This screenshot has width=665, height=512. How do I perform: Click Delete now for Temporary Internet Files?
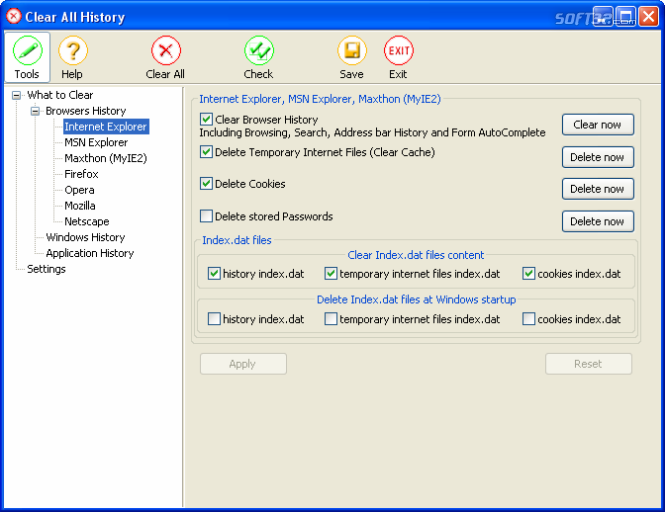598,157
